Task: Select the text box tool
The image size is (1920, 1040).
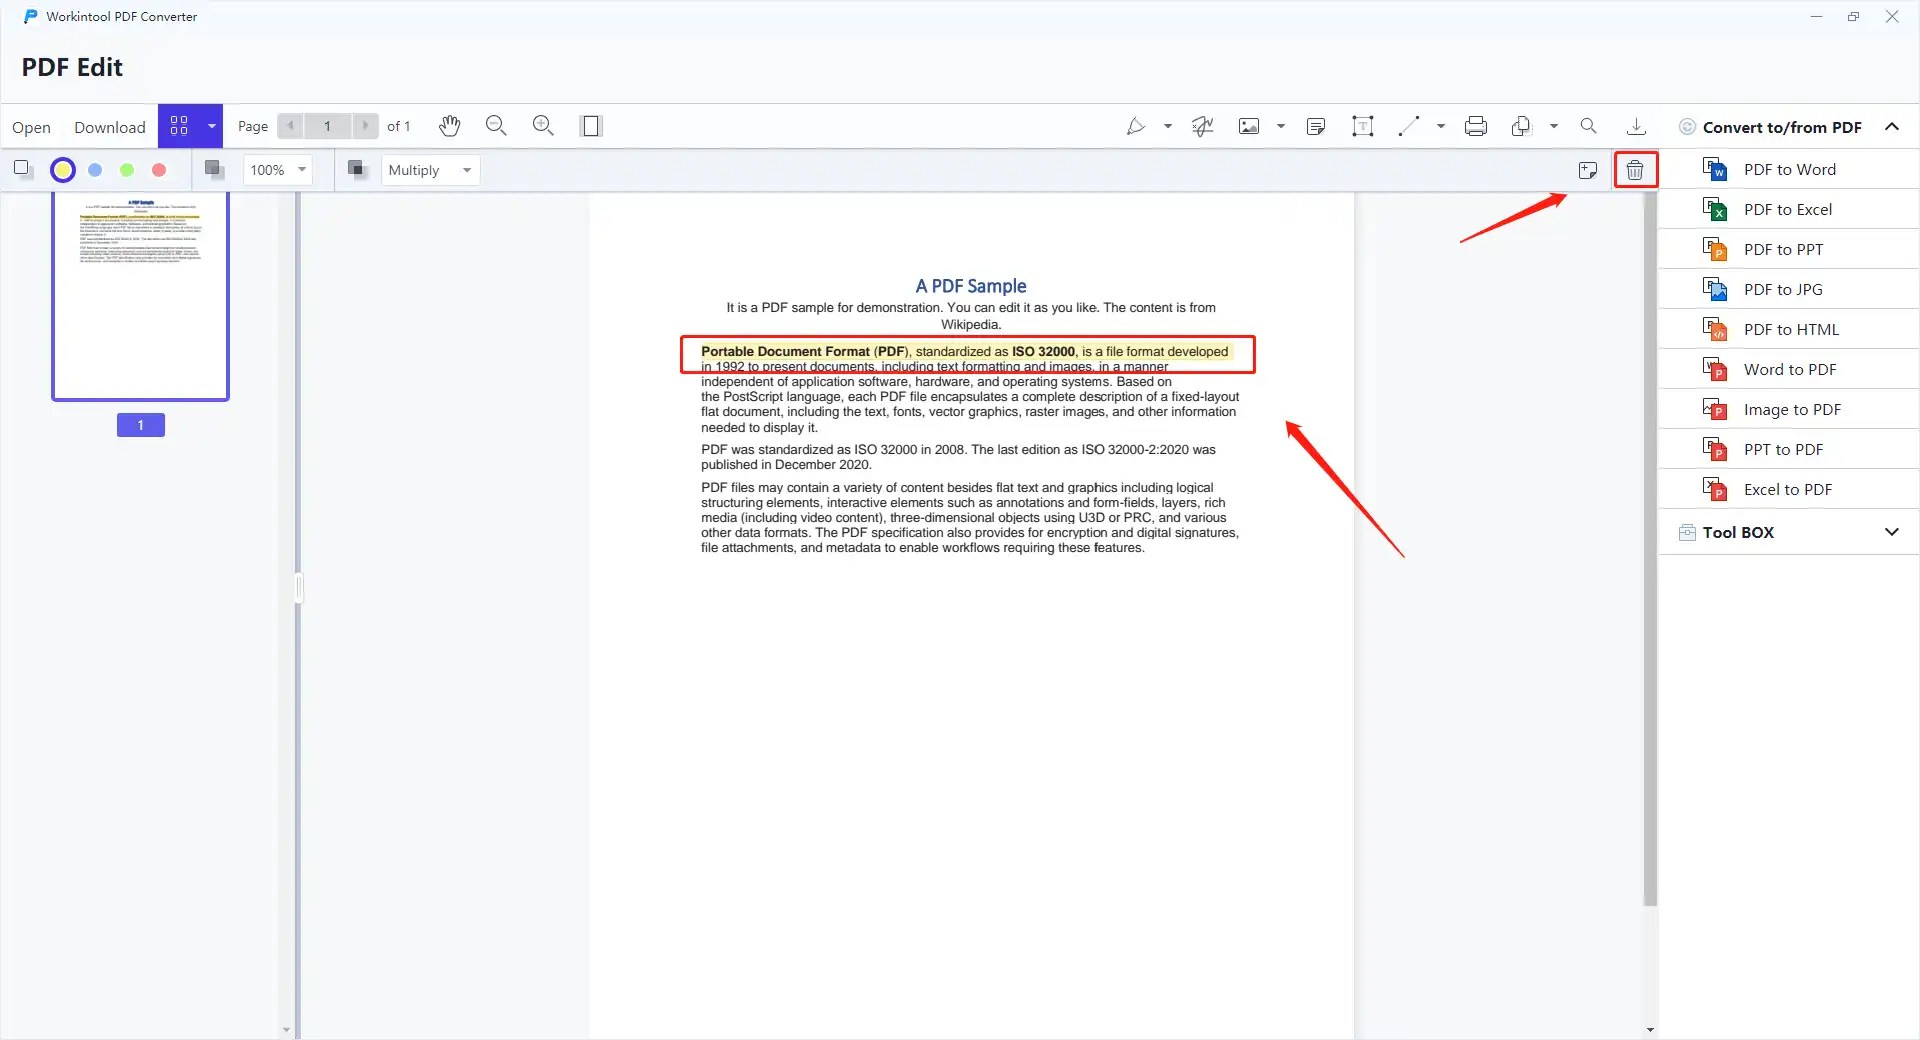Action: 1362,126
